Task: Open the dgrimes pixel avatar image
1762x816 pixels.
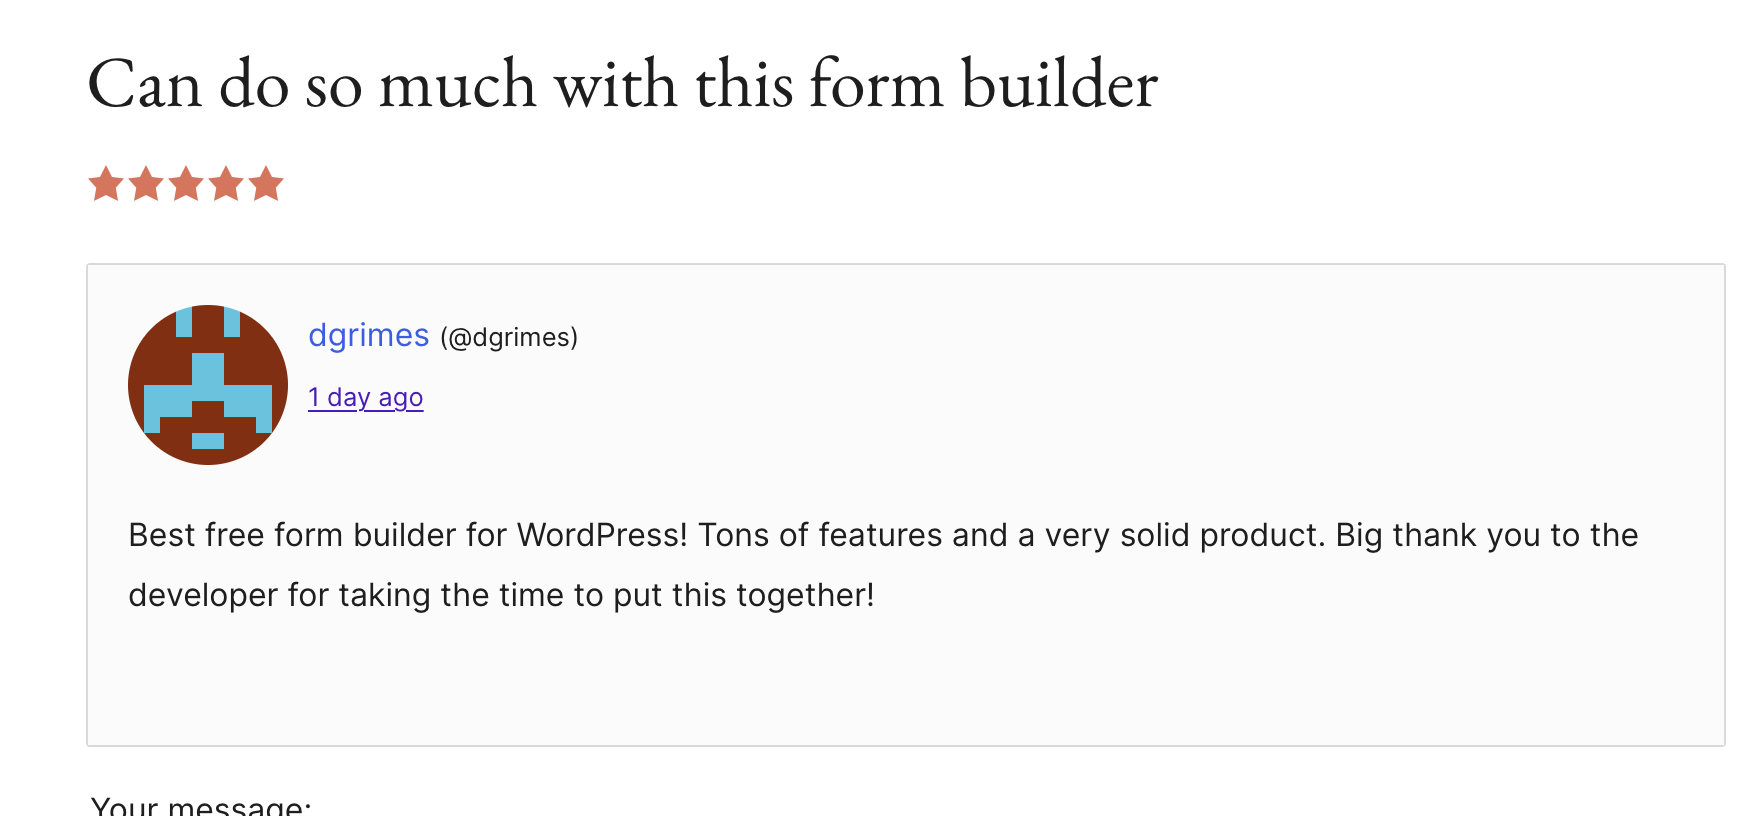Action: (x=208, y=385)
